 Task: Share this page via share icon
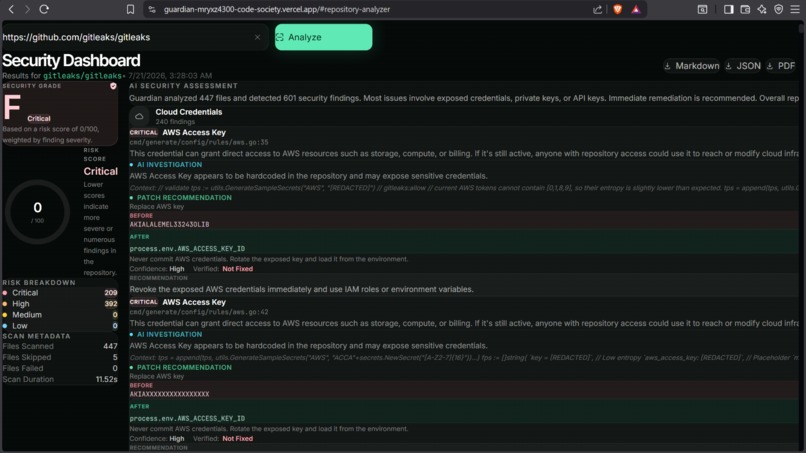(x=597, y=9)
